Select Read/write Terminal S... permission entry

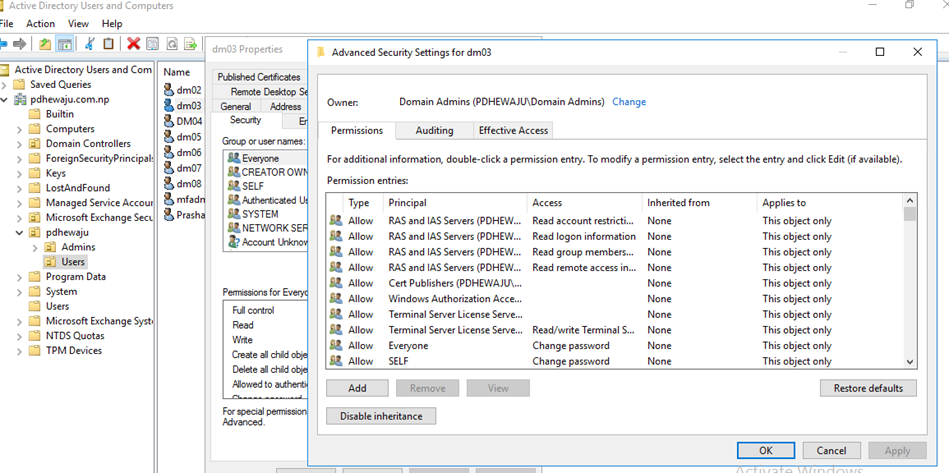coord(614,330)
